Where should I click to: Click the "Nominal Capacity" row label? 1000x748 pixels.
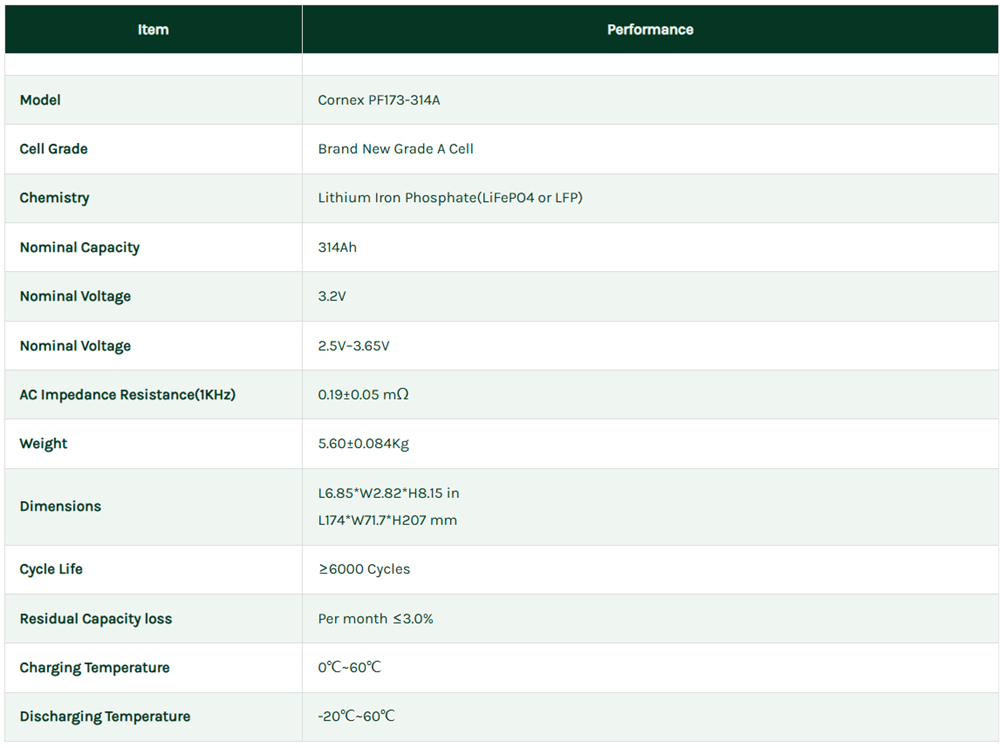coord(80,247)
